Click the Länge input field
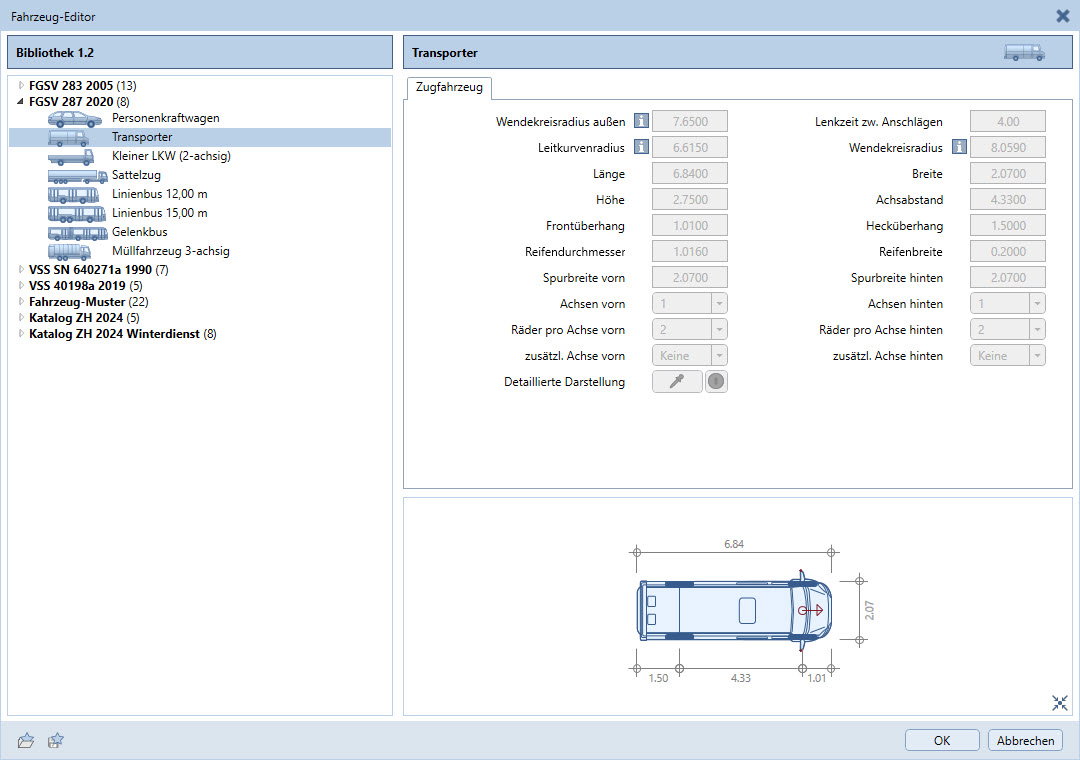This screenshot has height=760, width=1080. pyautogui.click(x=689, y=174)
